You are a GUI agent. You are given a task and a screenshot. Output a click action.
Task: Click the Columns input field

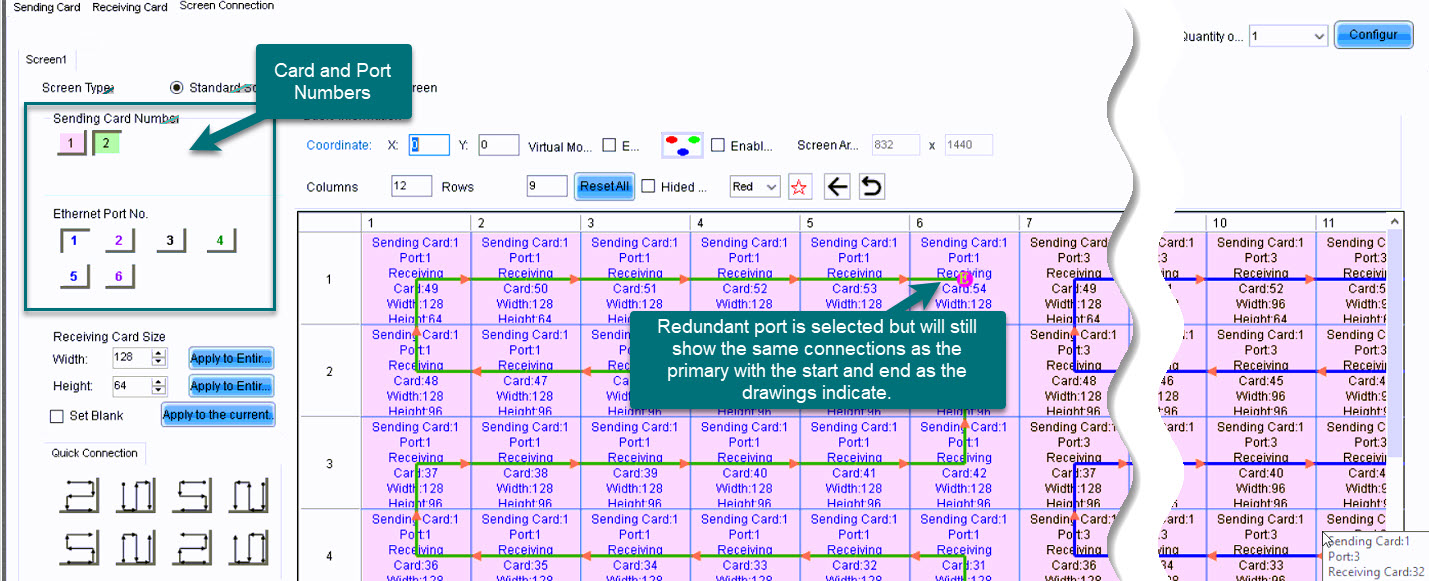pyautogui.click(x=411, y=187)
